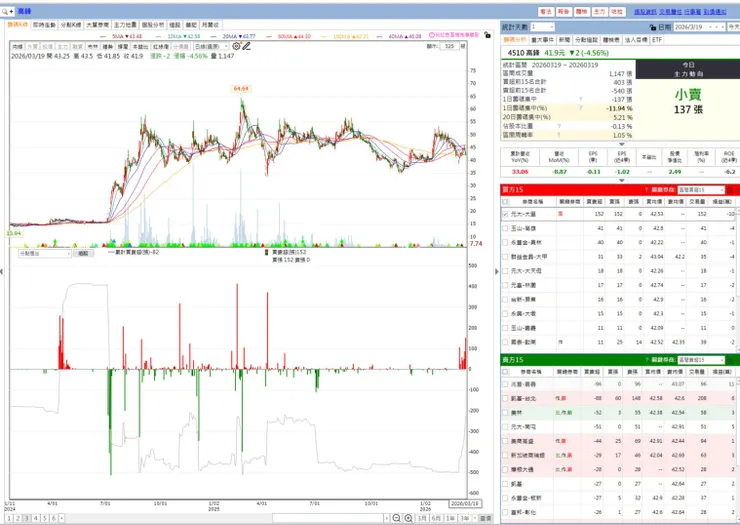Click the pink clock mark-range icon

point(431,35)
